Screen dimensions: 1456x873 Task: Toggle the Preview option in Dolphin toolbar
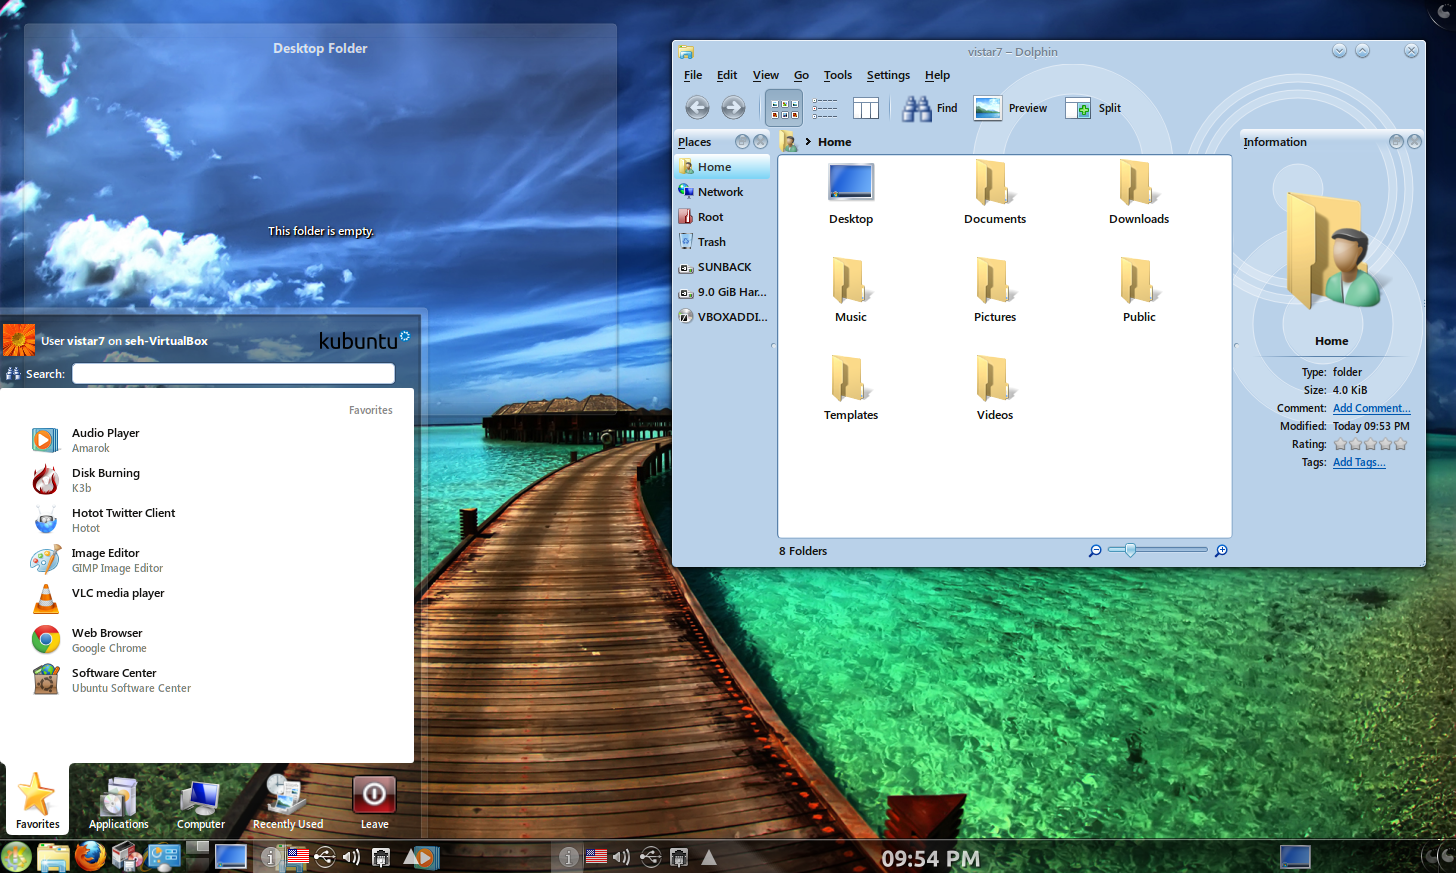pos(1011,108)
